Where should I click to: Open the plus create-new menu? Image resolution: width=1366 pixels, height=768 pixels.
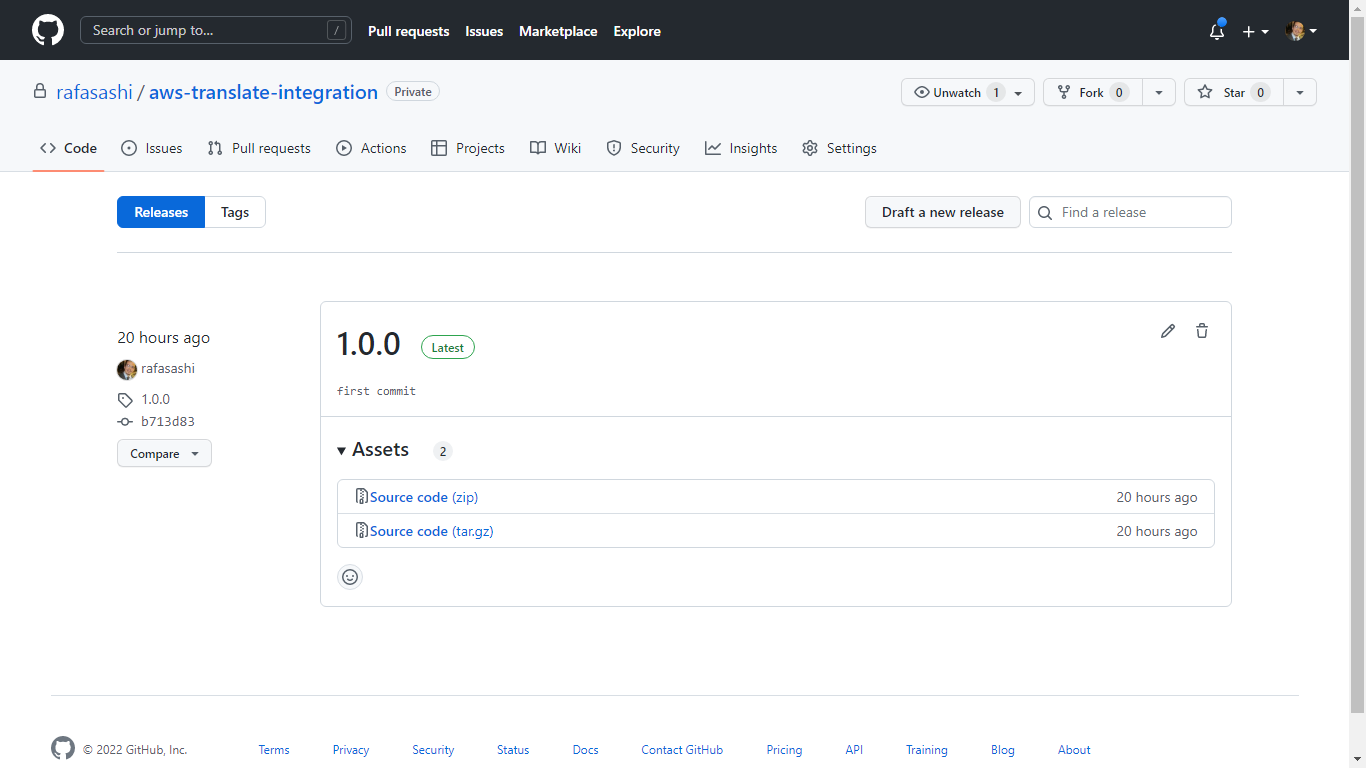(x=1255, y=31)
